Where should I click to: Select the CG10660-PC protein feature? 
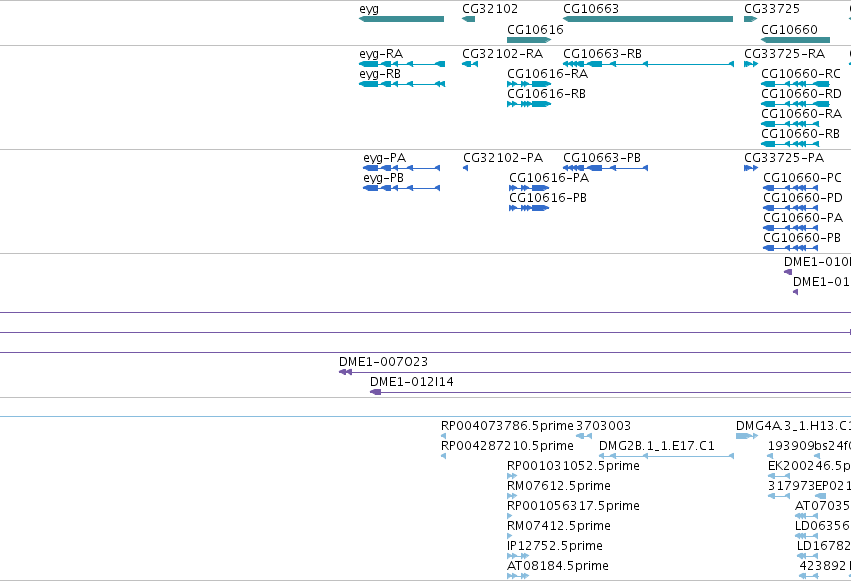(x=791, y=188)
